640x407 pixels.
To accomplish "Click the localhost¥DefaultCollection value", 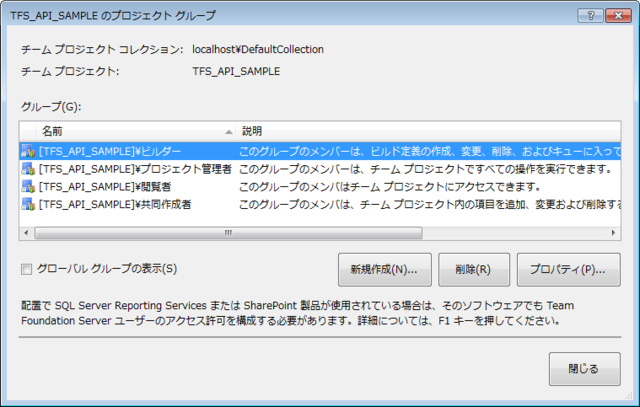I will (258, 49).
